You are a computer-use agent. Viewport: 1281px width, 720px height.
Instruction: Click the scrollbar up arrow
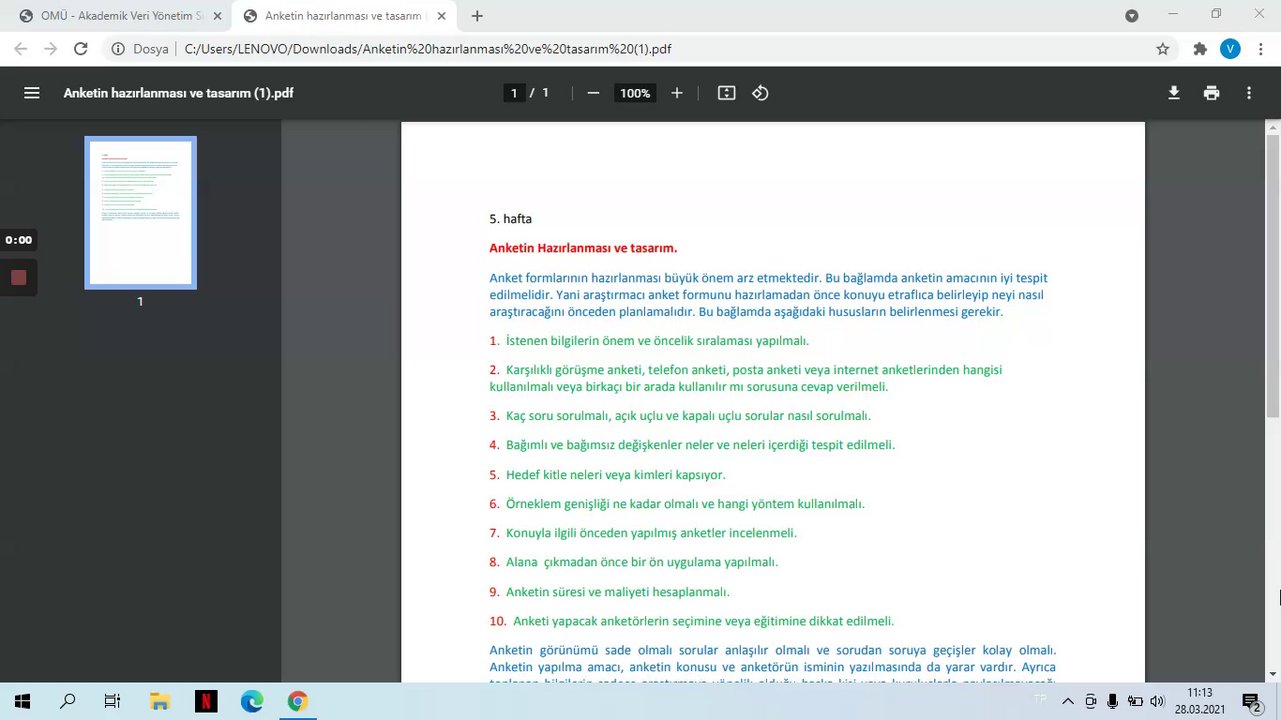coord(1272,128)
